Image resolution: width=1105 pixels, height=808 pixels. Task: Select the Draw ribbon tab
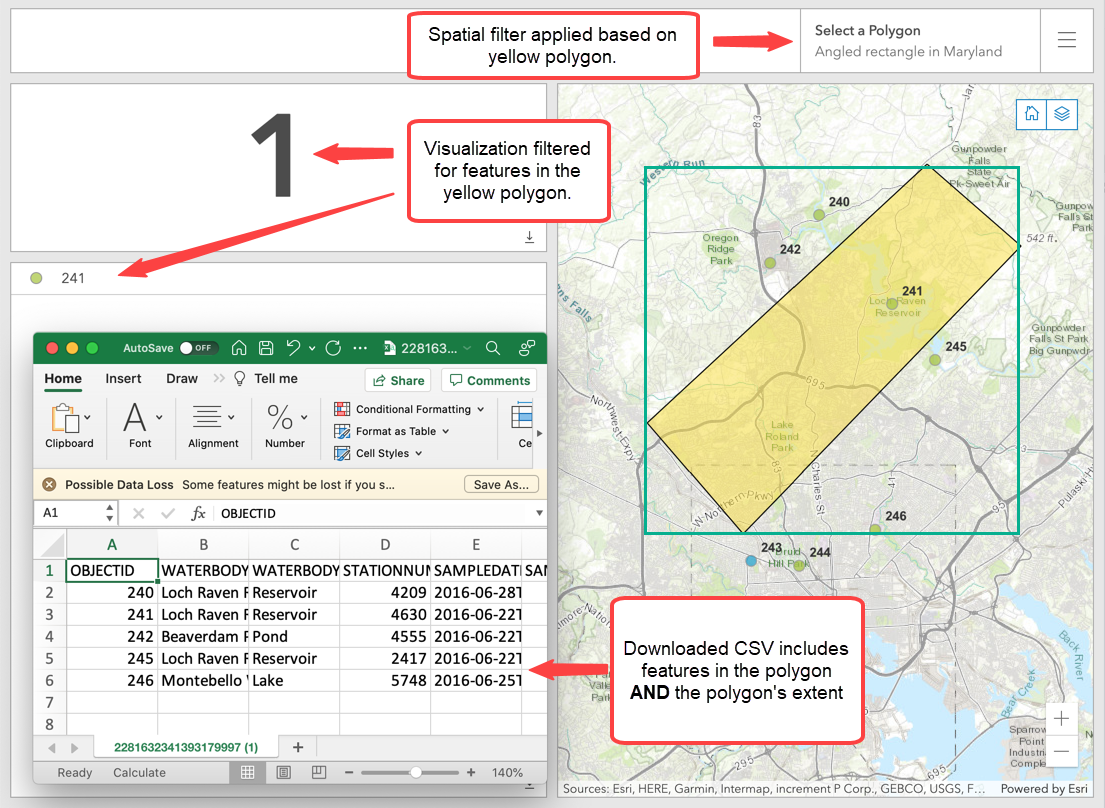coord(182,379)
